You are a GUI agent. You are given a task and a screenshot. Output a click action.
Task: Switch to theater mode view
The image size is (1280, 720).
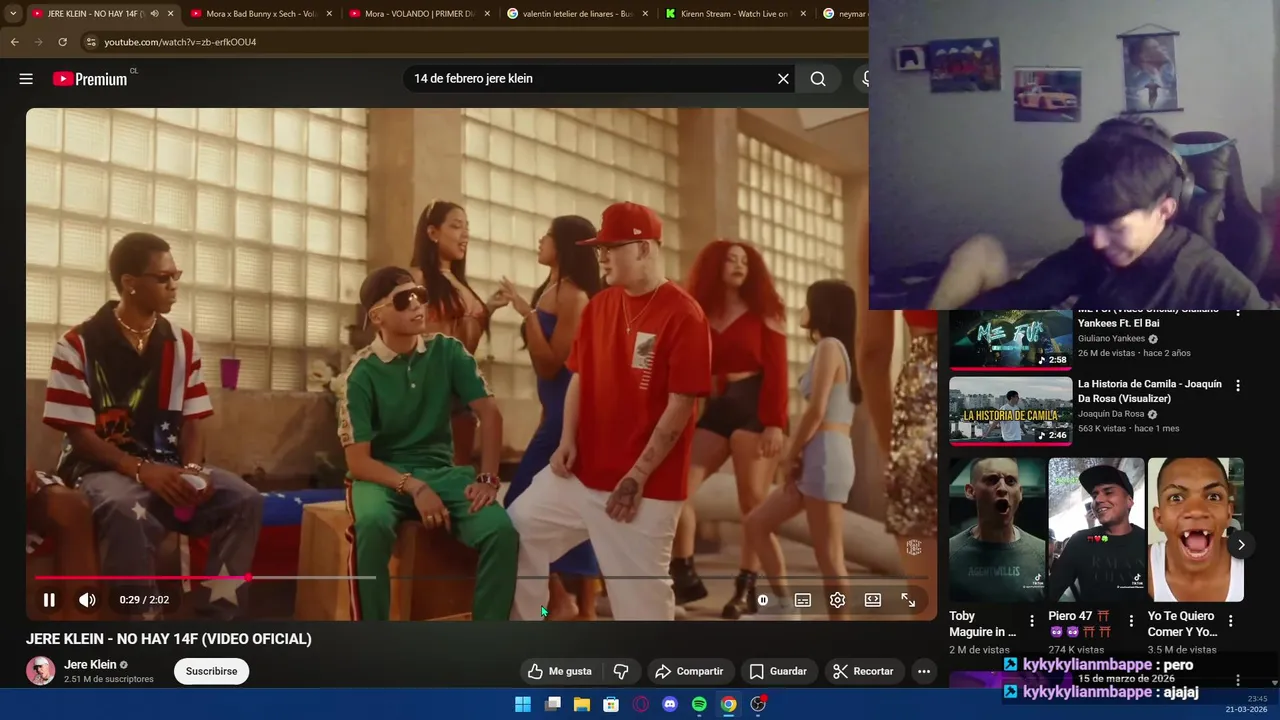(x=873, y=600)
